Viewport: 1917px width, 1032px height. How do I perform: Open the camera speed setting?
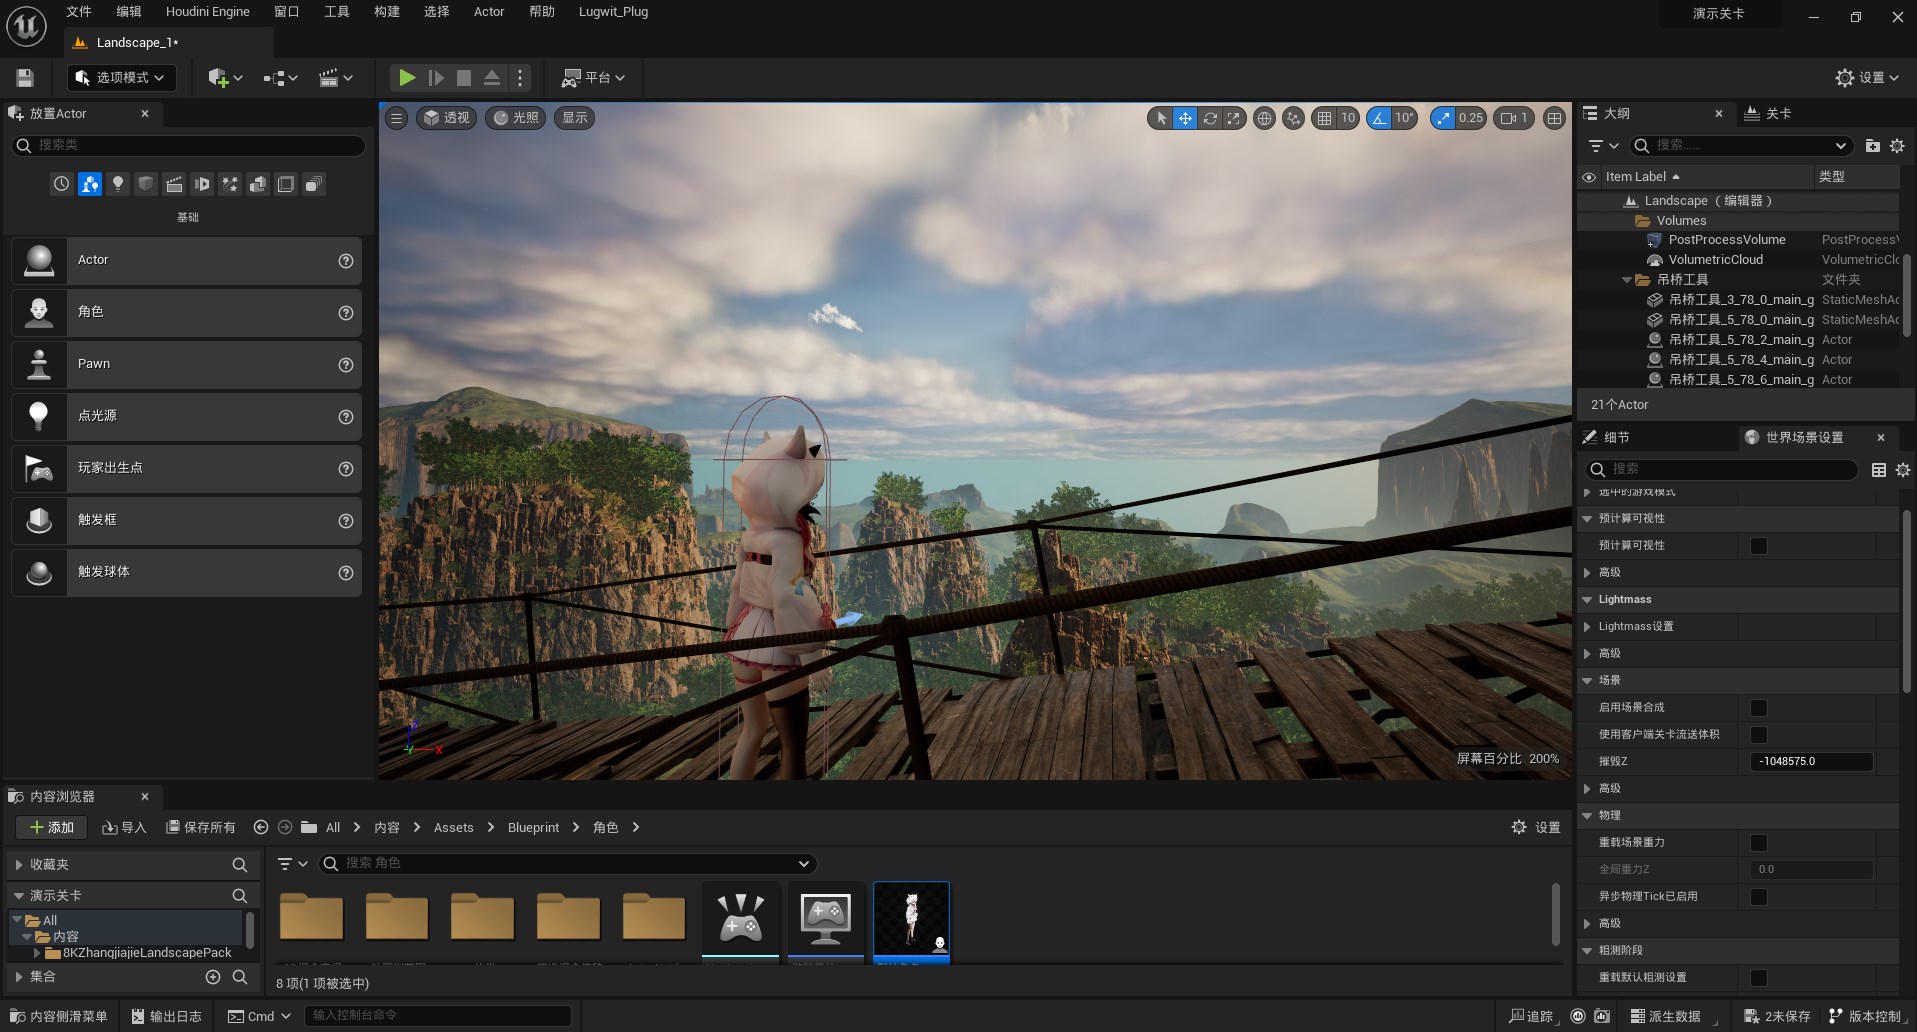[1514, 118]
